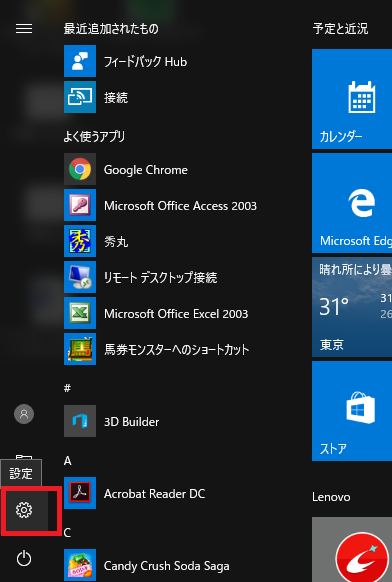392x582 pixels.
Task: Click the Acrobat Reader DC label
Action: pos(154,494)
